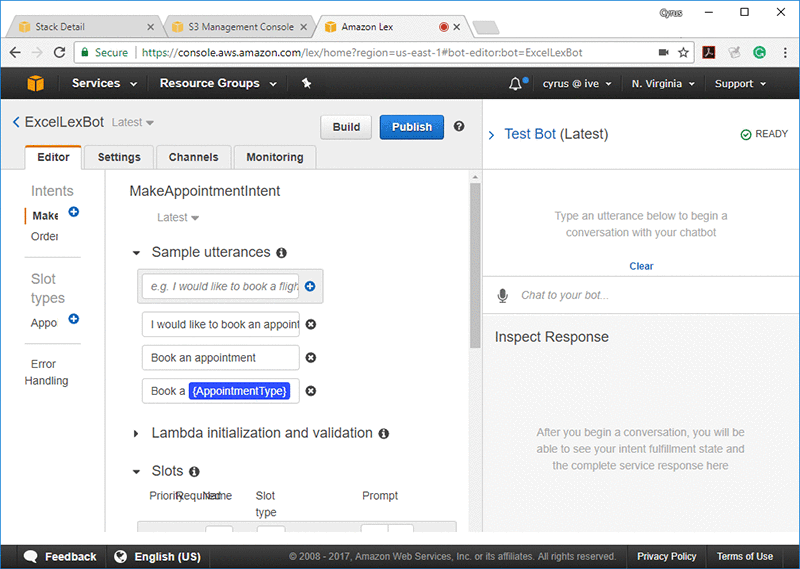The width and height of the screenshot is (800, 569).
Task: Reload the page with the refresh icon
Action: (59, 52)
